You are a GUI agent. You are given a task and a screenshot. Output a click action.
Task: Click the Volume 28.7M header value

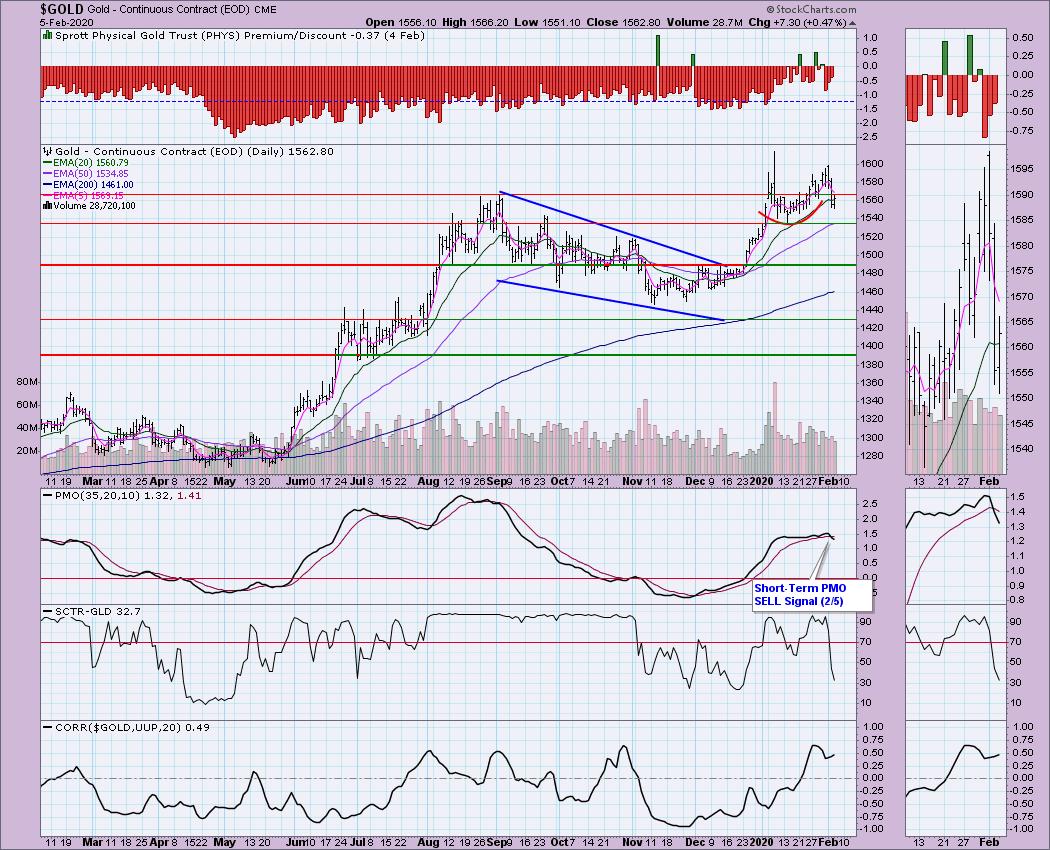coord(704,22)
